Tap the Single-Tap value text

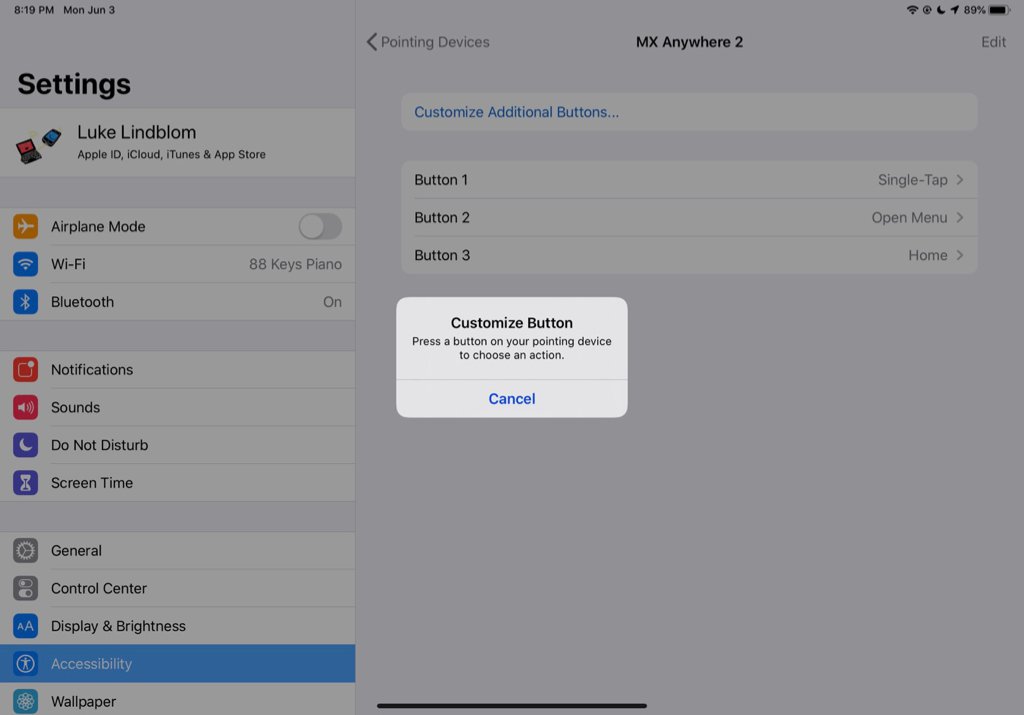coord(912,180)
